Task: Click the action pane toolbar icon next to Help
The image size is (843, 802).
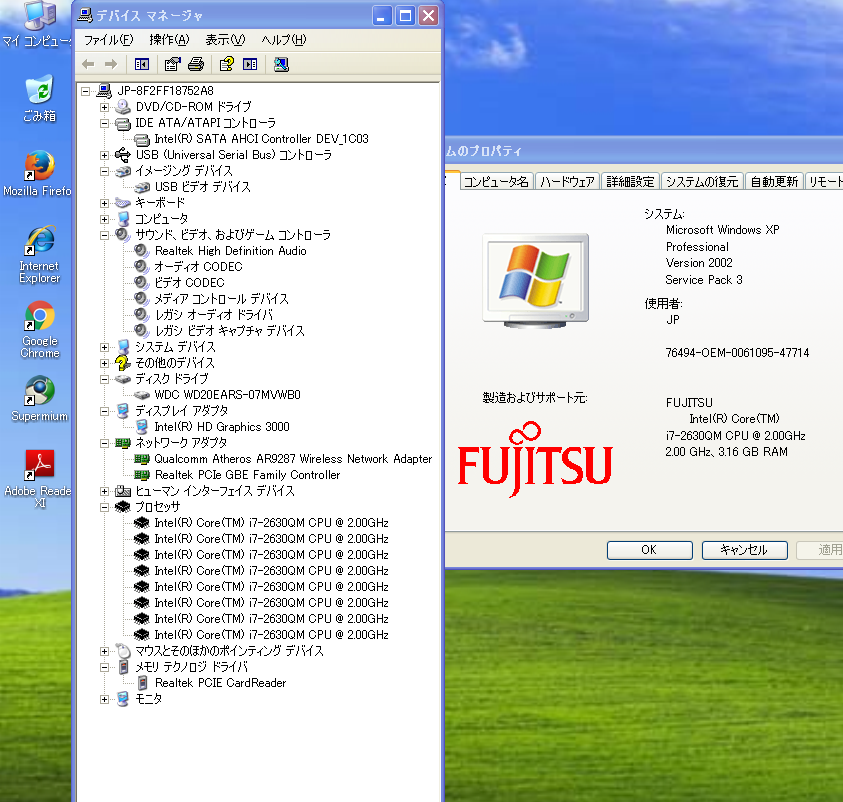Action: (x=250, y=65)
